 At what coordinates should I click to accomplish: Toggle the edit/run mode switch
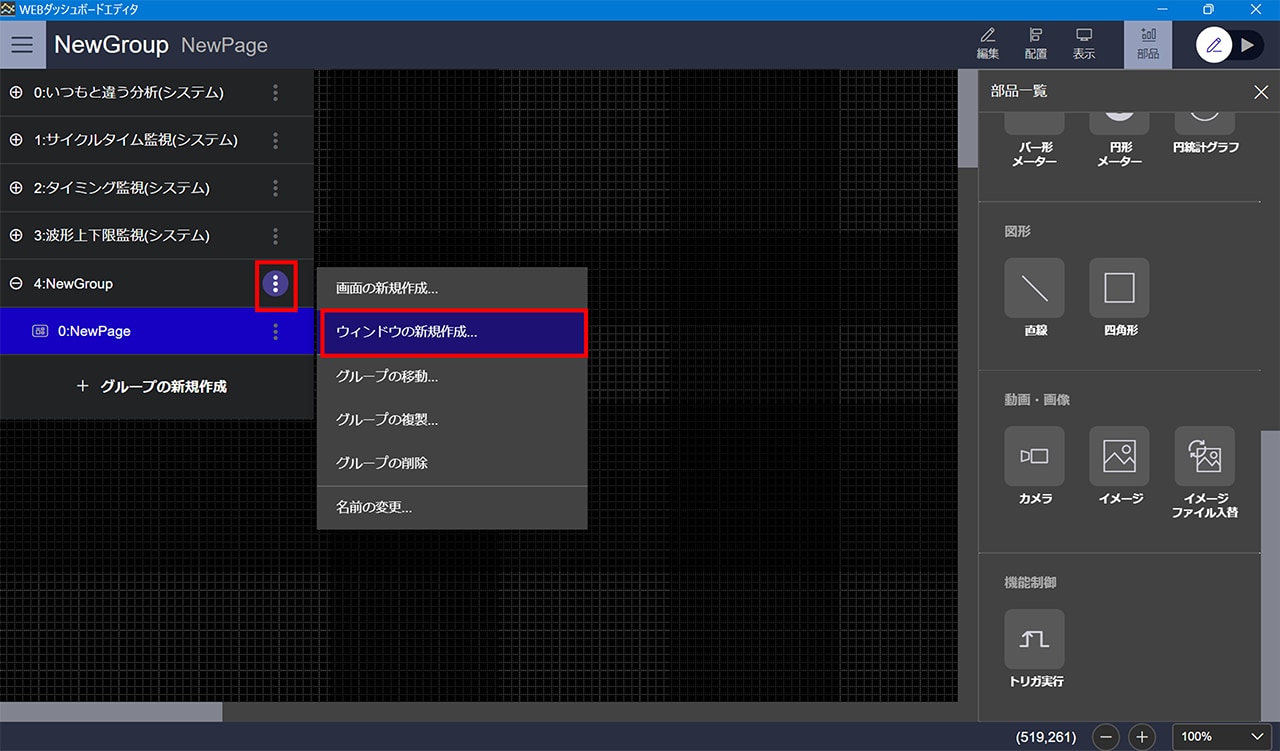1230,45
